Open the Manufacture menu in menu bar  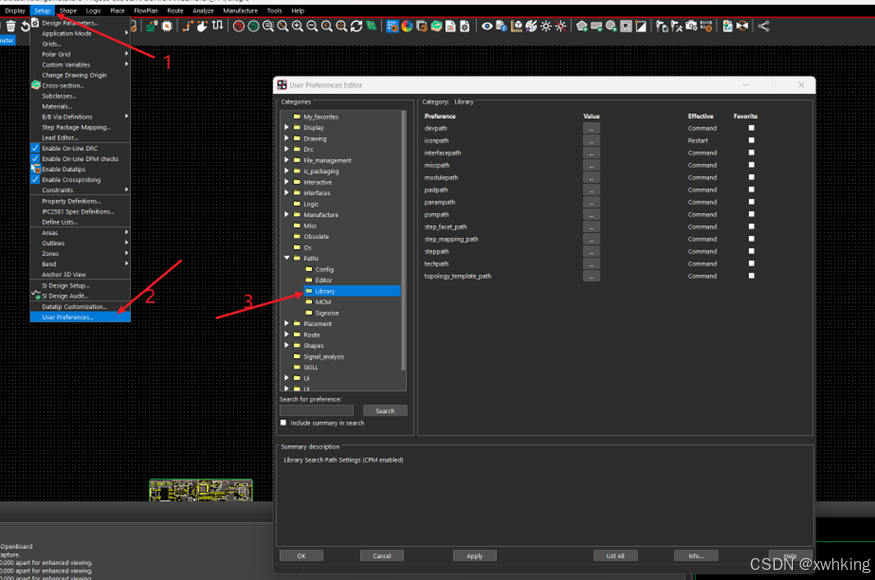click(241, 11)
